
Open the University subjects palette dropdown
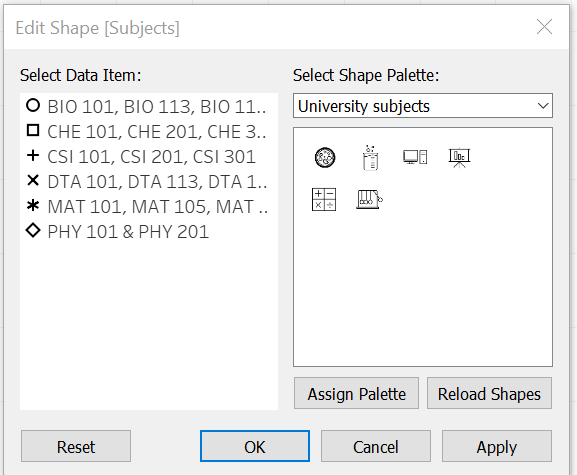(x=423, y=106)
